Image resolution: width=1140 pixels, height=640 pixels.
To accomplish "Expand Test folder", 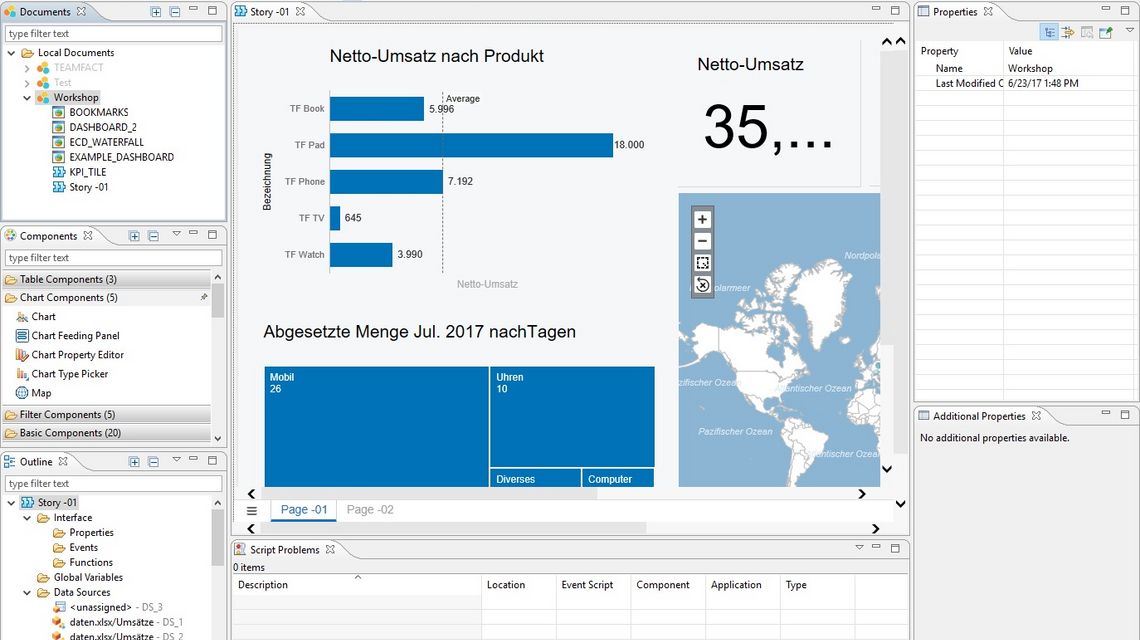I will pos(27,82).
